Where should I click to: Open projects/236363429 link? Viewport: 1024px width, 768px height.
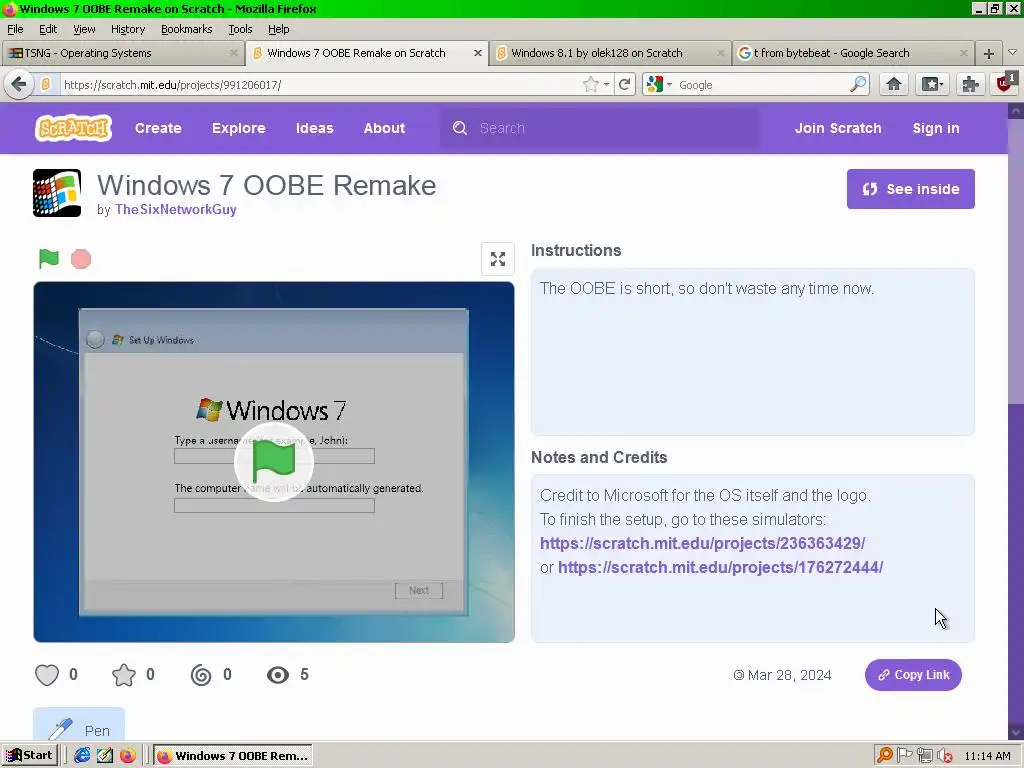coord(702,543)
